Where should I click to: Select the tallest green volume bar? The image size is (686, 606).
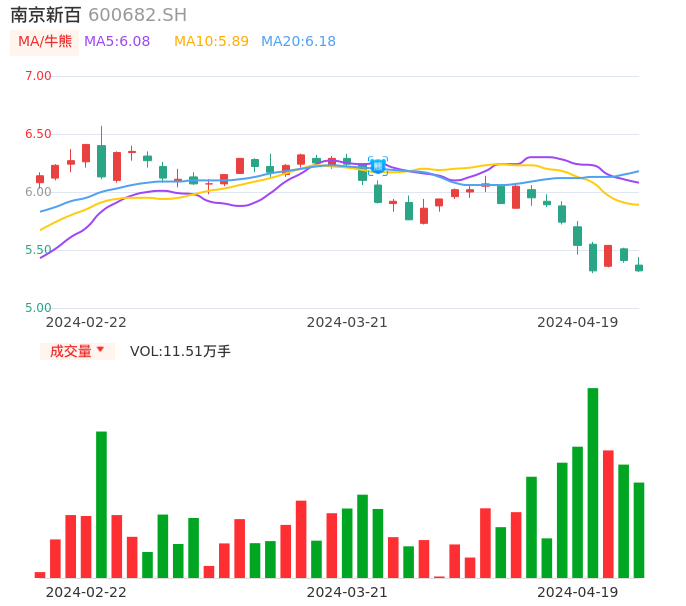click(x=593, y=482)
